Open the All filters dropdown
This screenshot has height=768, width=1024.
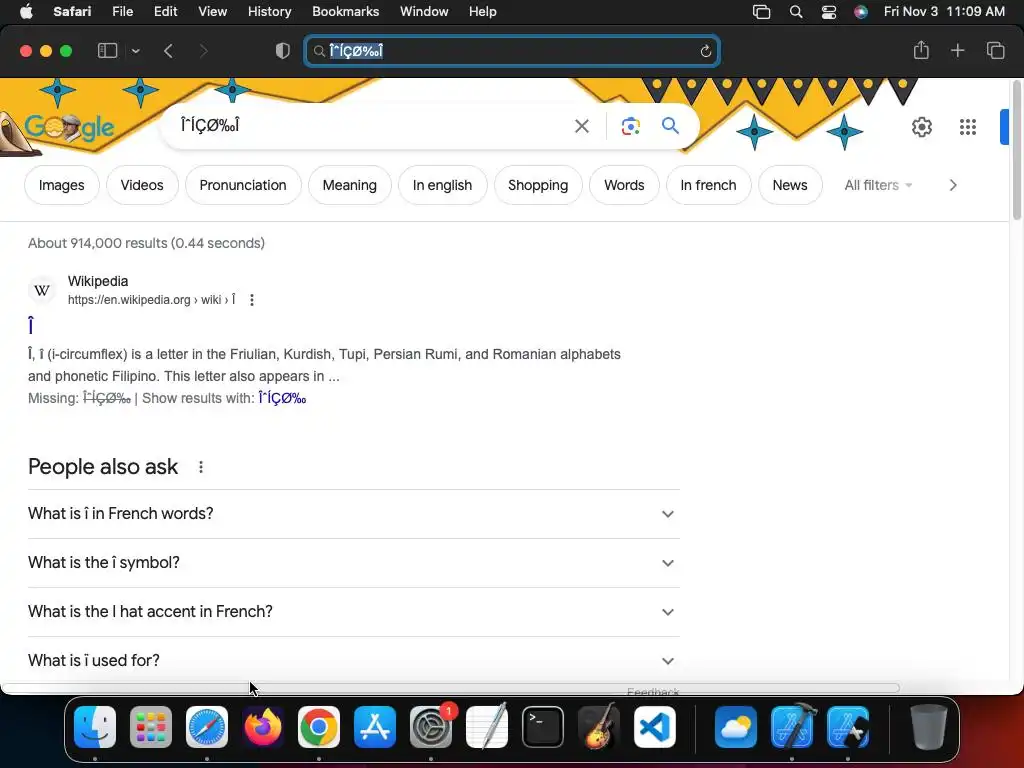click(878, 185)
